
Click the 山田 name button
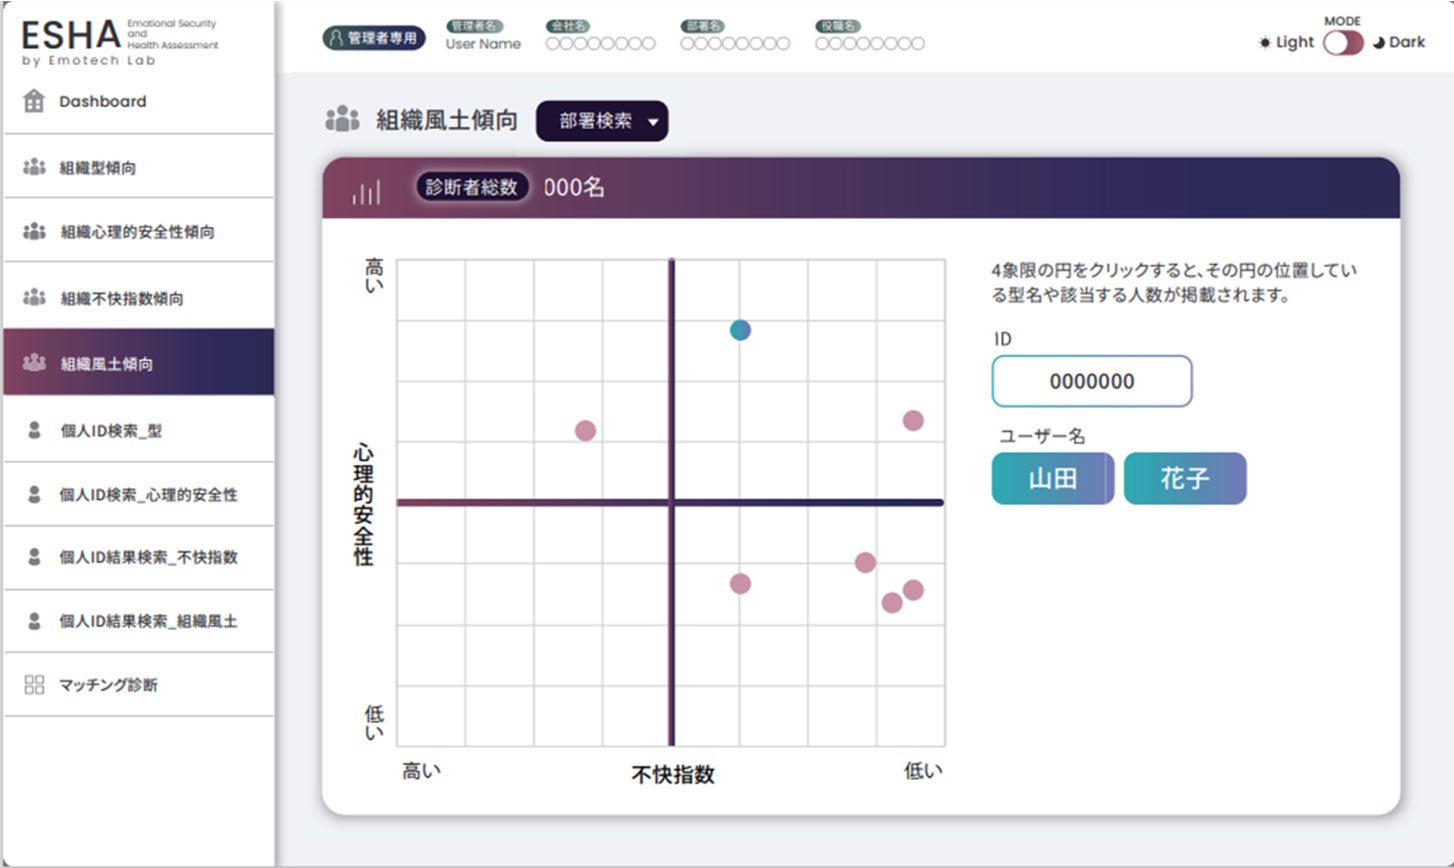(x=1053, y=478)
